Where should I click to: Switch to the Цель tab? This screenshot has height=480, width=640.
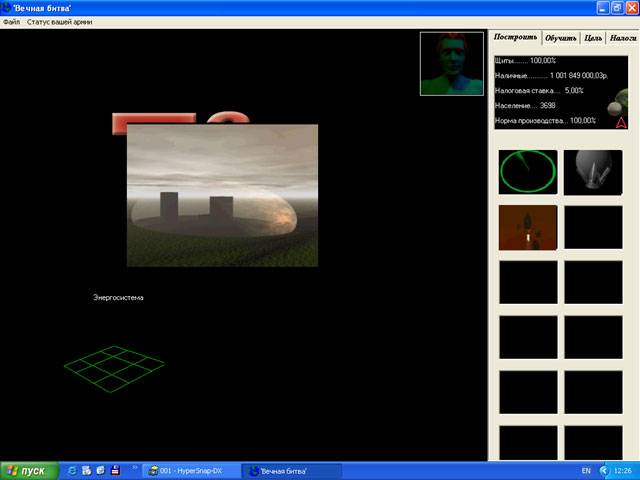(592, 38)
